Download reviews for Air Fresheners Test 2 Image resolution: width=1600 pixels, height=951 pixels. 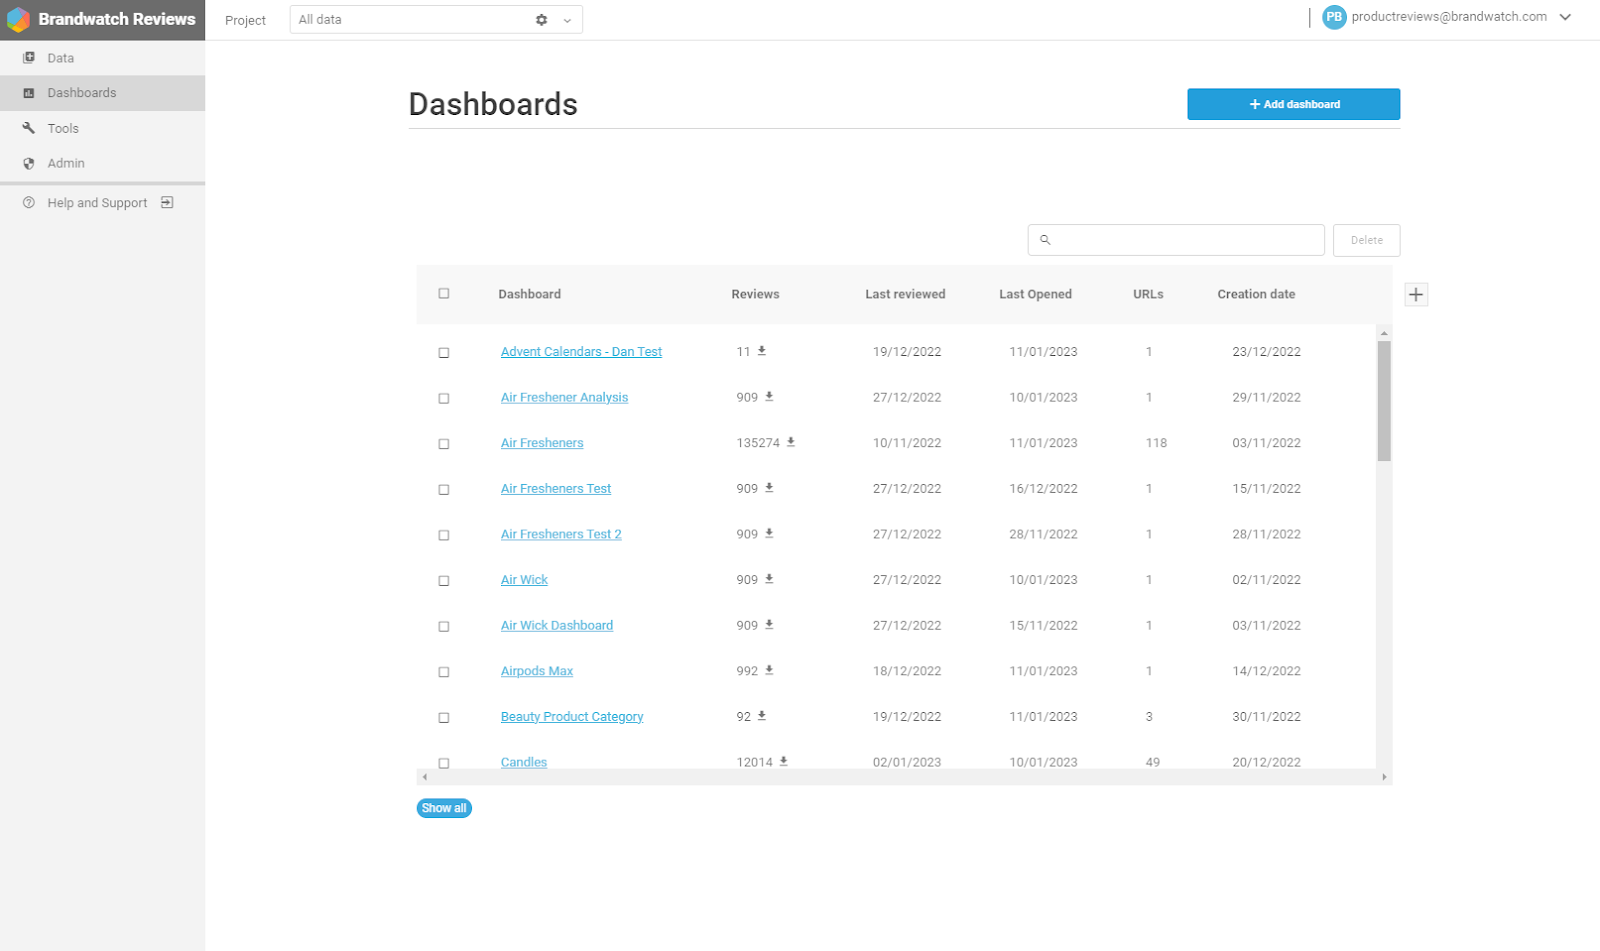pos(769,534)
